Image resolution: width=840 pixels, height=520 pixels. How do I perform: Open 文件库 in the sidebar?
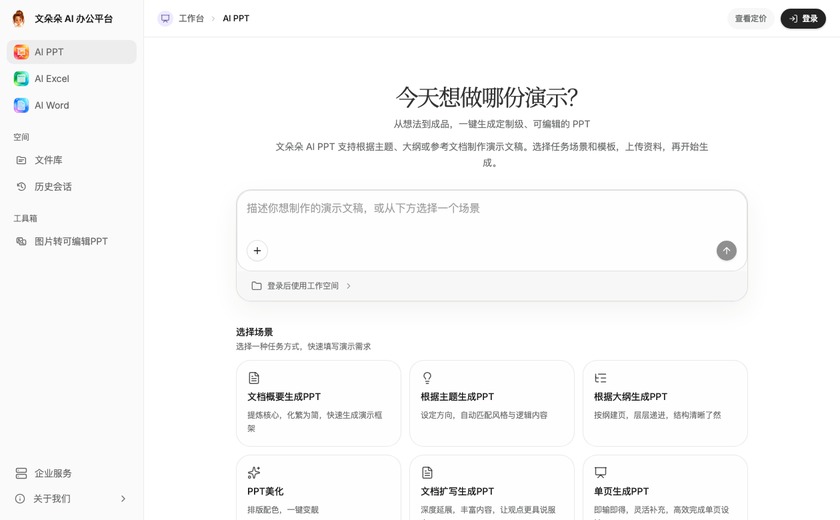(x=72, y=160)
